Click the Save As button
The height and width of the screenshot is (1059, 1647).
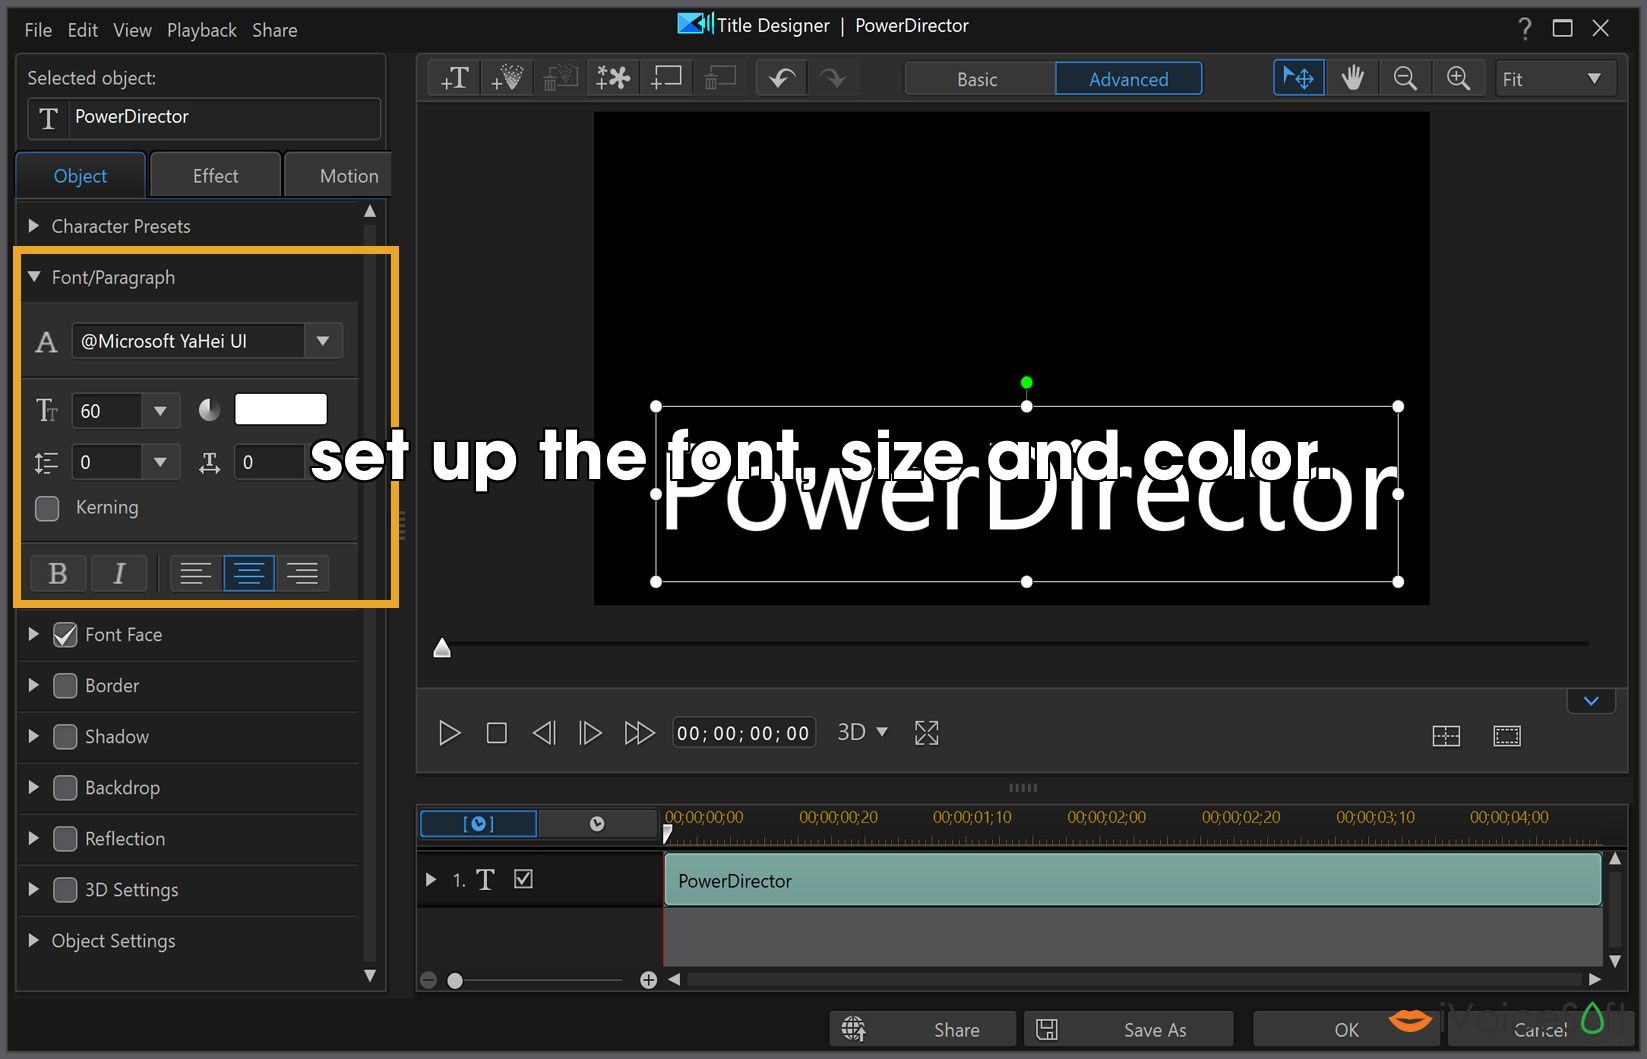tap(1129, 1029)
